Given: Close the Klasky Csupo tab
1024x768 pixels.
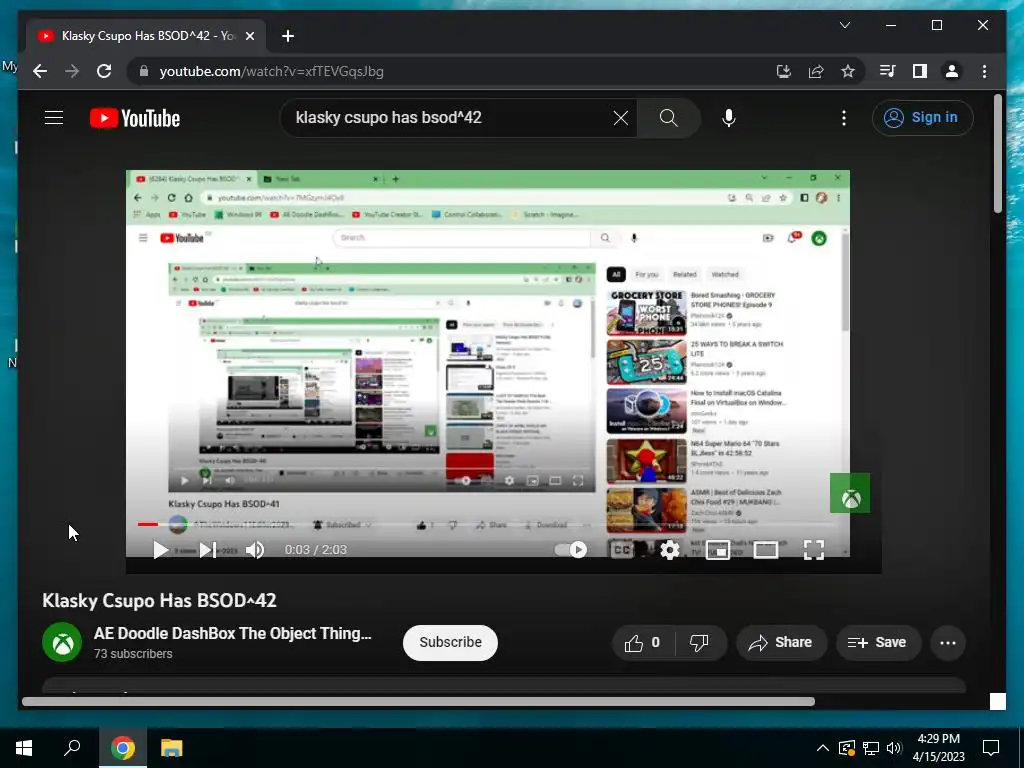Looking at the screenshot, I should (249, 36).
